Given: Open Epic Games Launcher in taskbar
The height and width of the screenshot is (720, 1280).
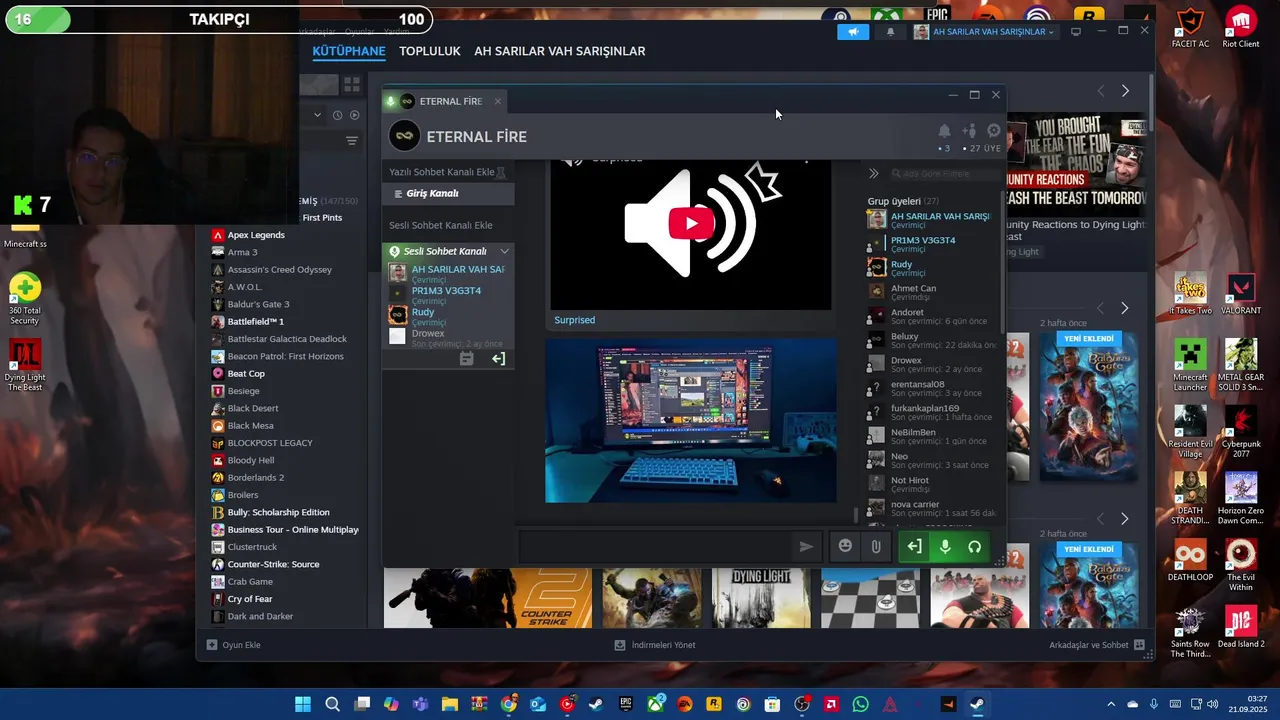Looking at the screenshot, I should pos(626,704).
